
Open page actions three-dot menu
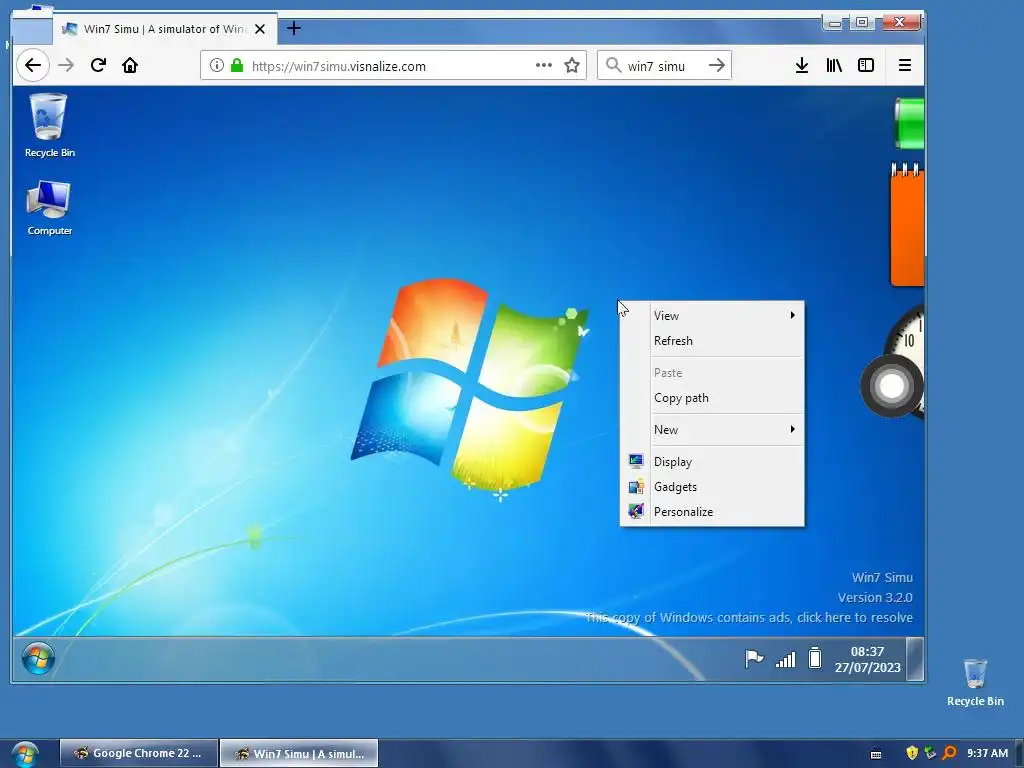(543, 65)
